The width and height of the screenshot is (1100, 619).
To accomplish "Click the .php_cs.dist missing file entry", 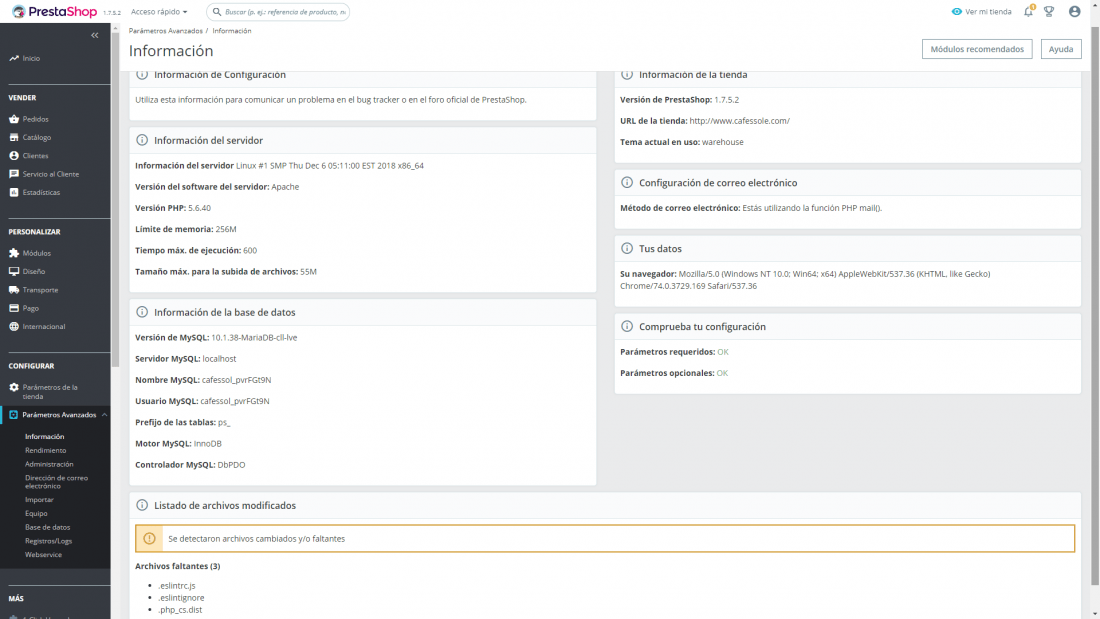I will tap(180, 610).
